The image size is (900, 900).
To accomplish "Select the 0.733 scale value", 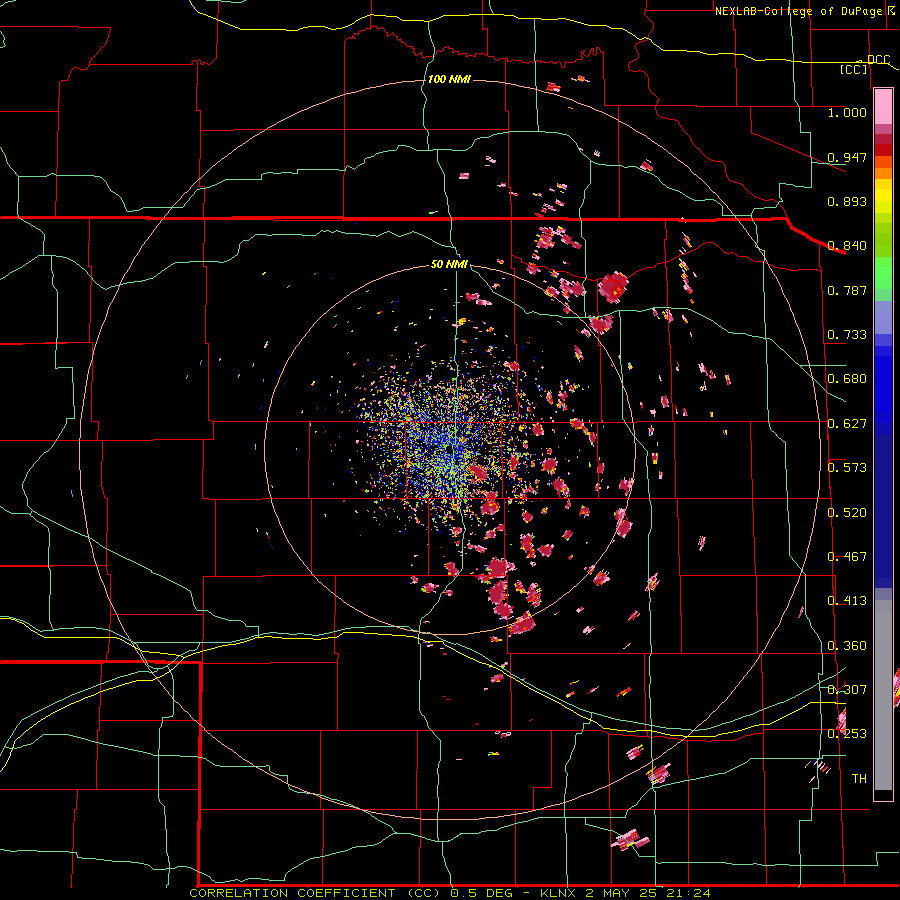I will click(847, 335).
